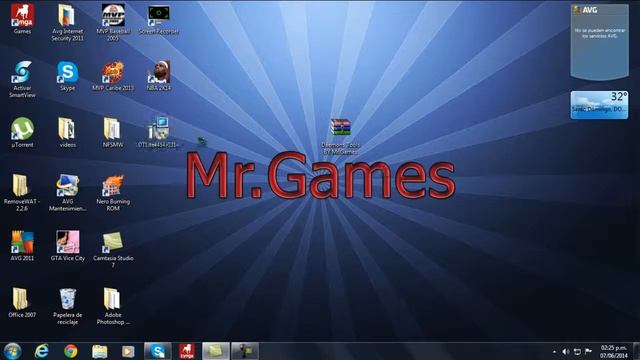
Task: Launch Internet Explorer from the taskbar
Action: pos(41,351)
